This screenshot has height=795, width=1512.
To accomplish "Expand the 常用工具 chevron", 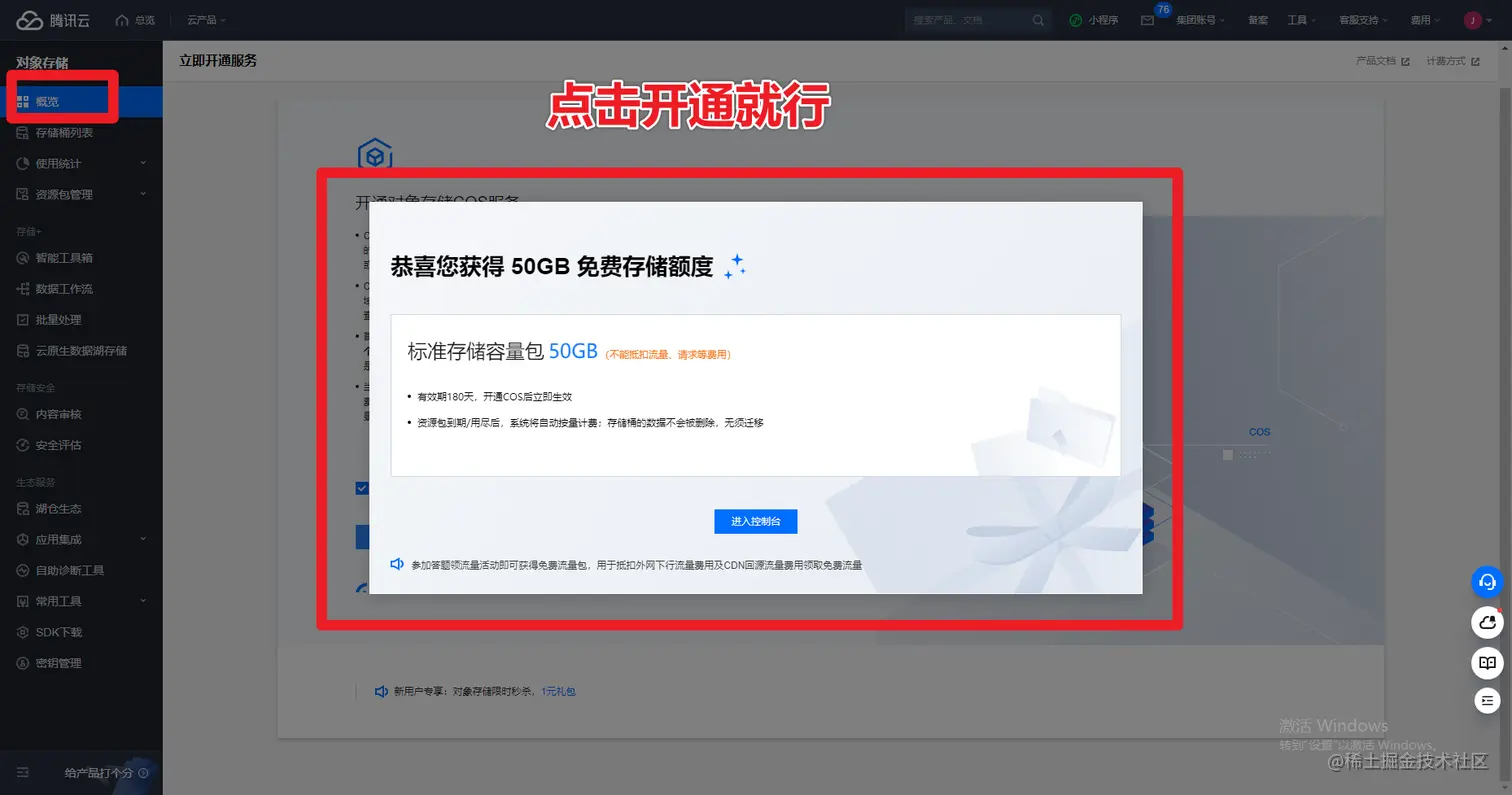I will click(x=143, y=601).
